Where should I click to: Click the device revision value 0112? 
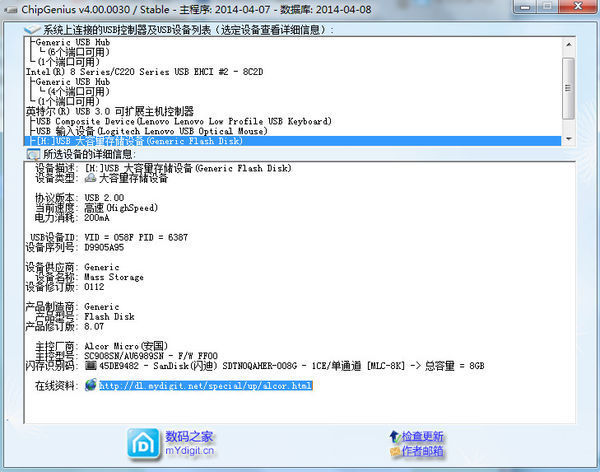[94, 287]
